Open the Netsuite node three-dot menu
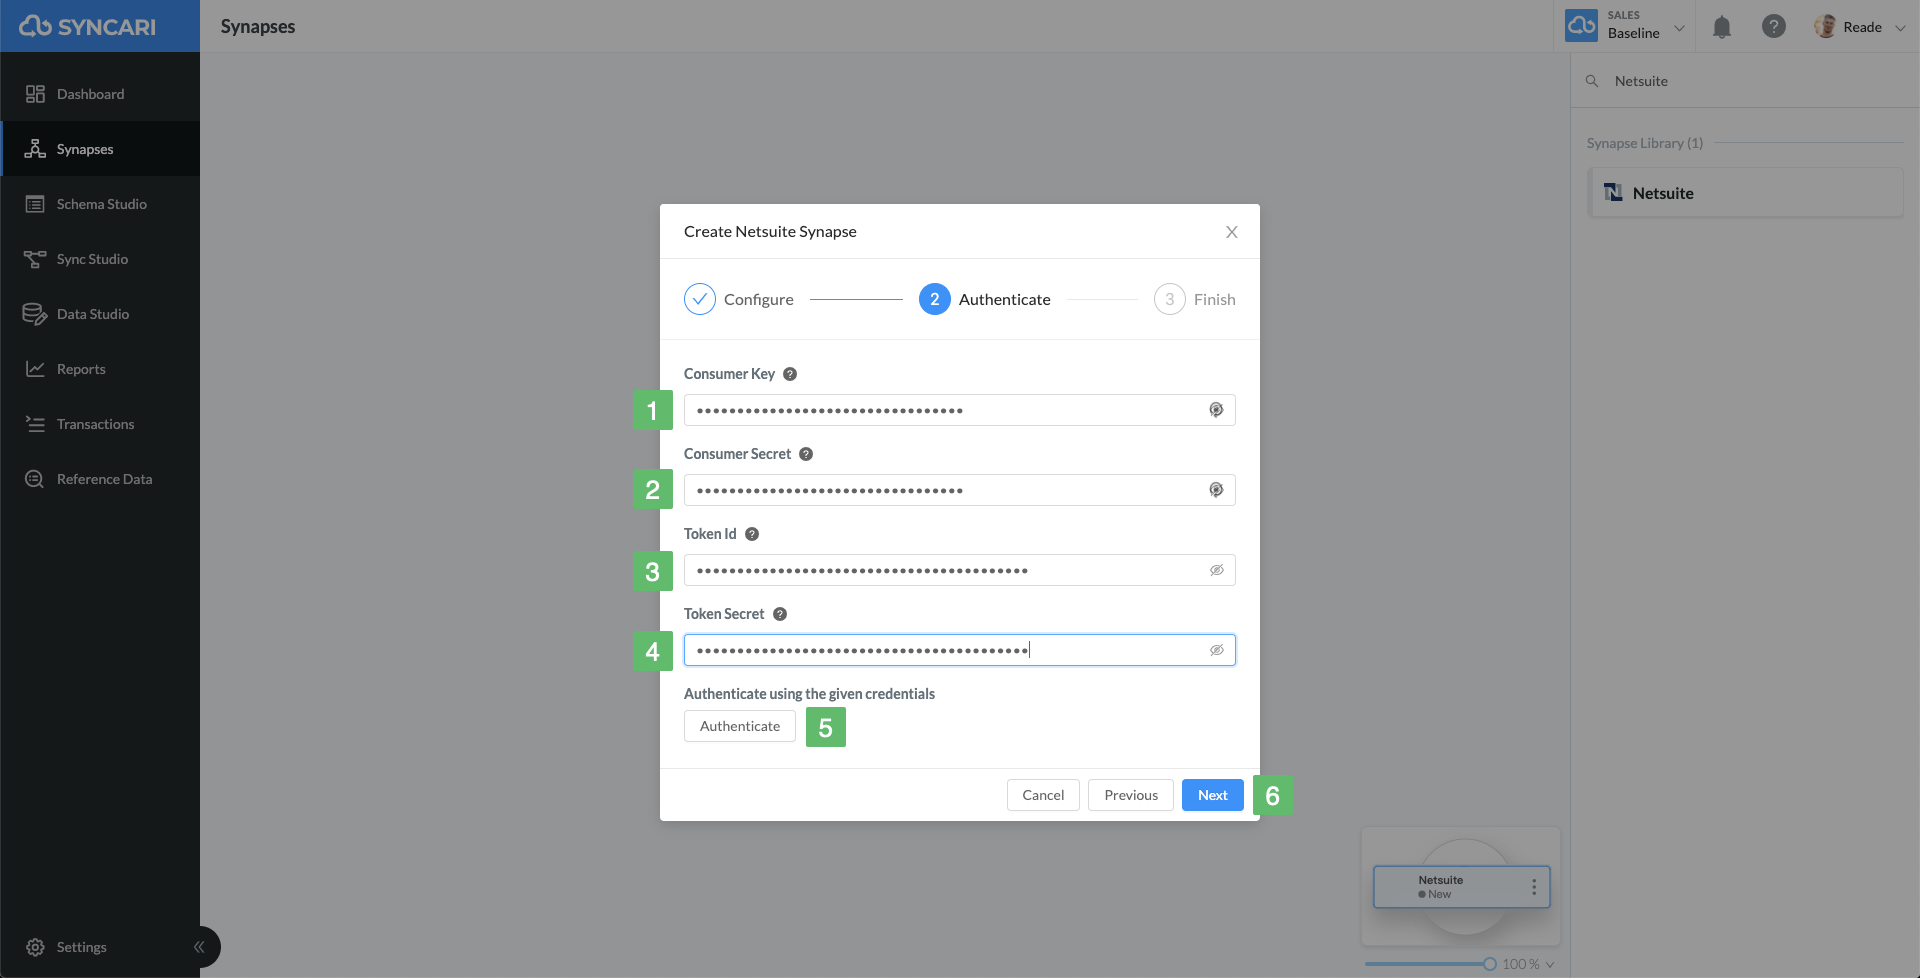The height and width of the screenshot is (978, 1920). pyautogui.click(x=1534, y=887)
